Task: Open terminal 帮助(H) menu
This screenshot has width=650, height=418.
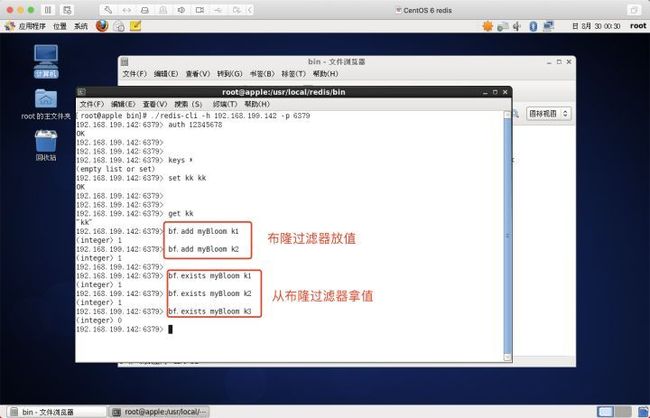Action: (257, 104)
